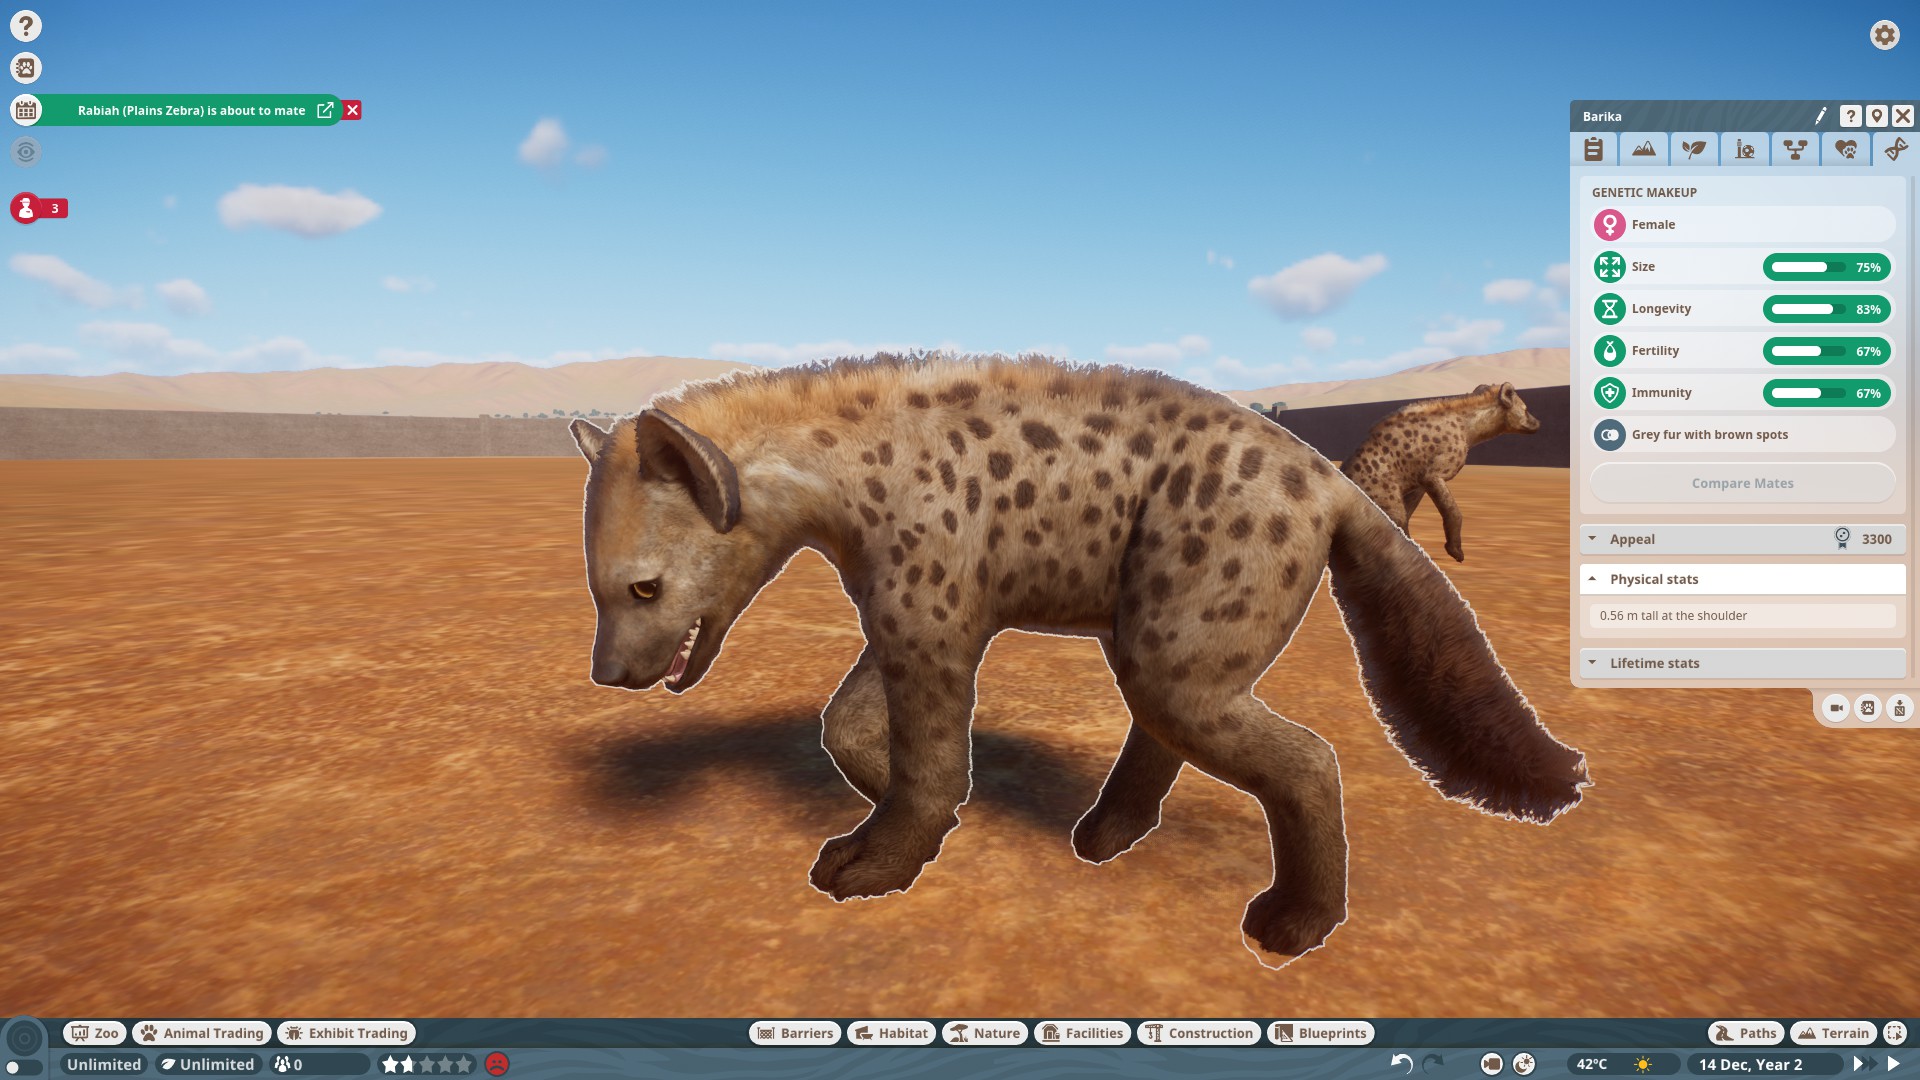Screen dimensions: 1920x1080
Task: Open the Construction build menu
Action: [1199, 1033]
